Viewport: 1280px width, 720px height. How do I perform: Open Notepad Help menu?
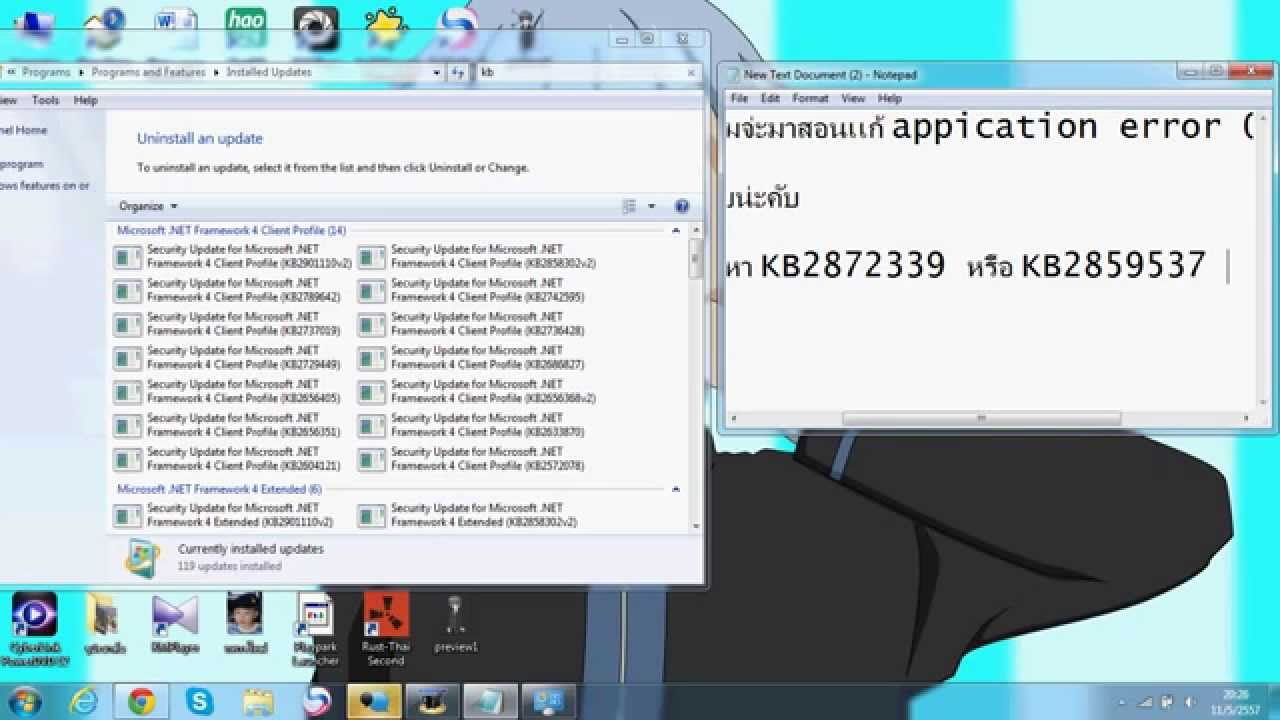890,98
